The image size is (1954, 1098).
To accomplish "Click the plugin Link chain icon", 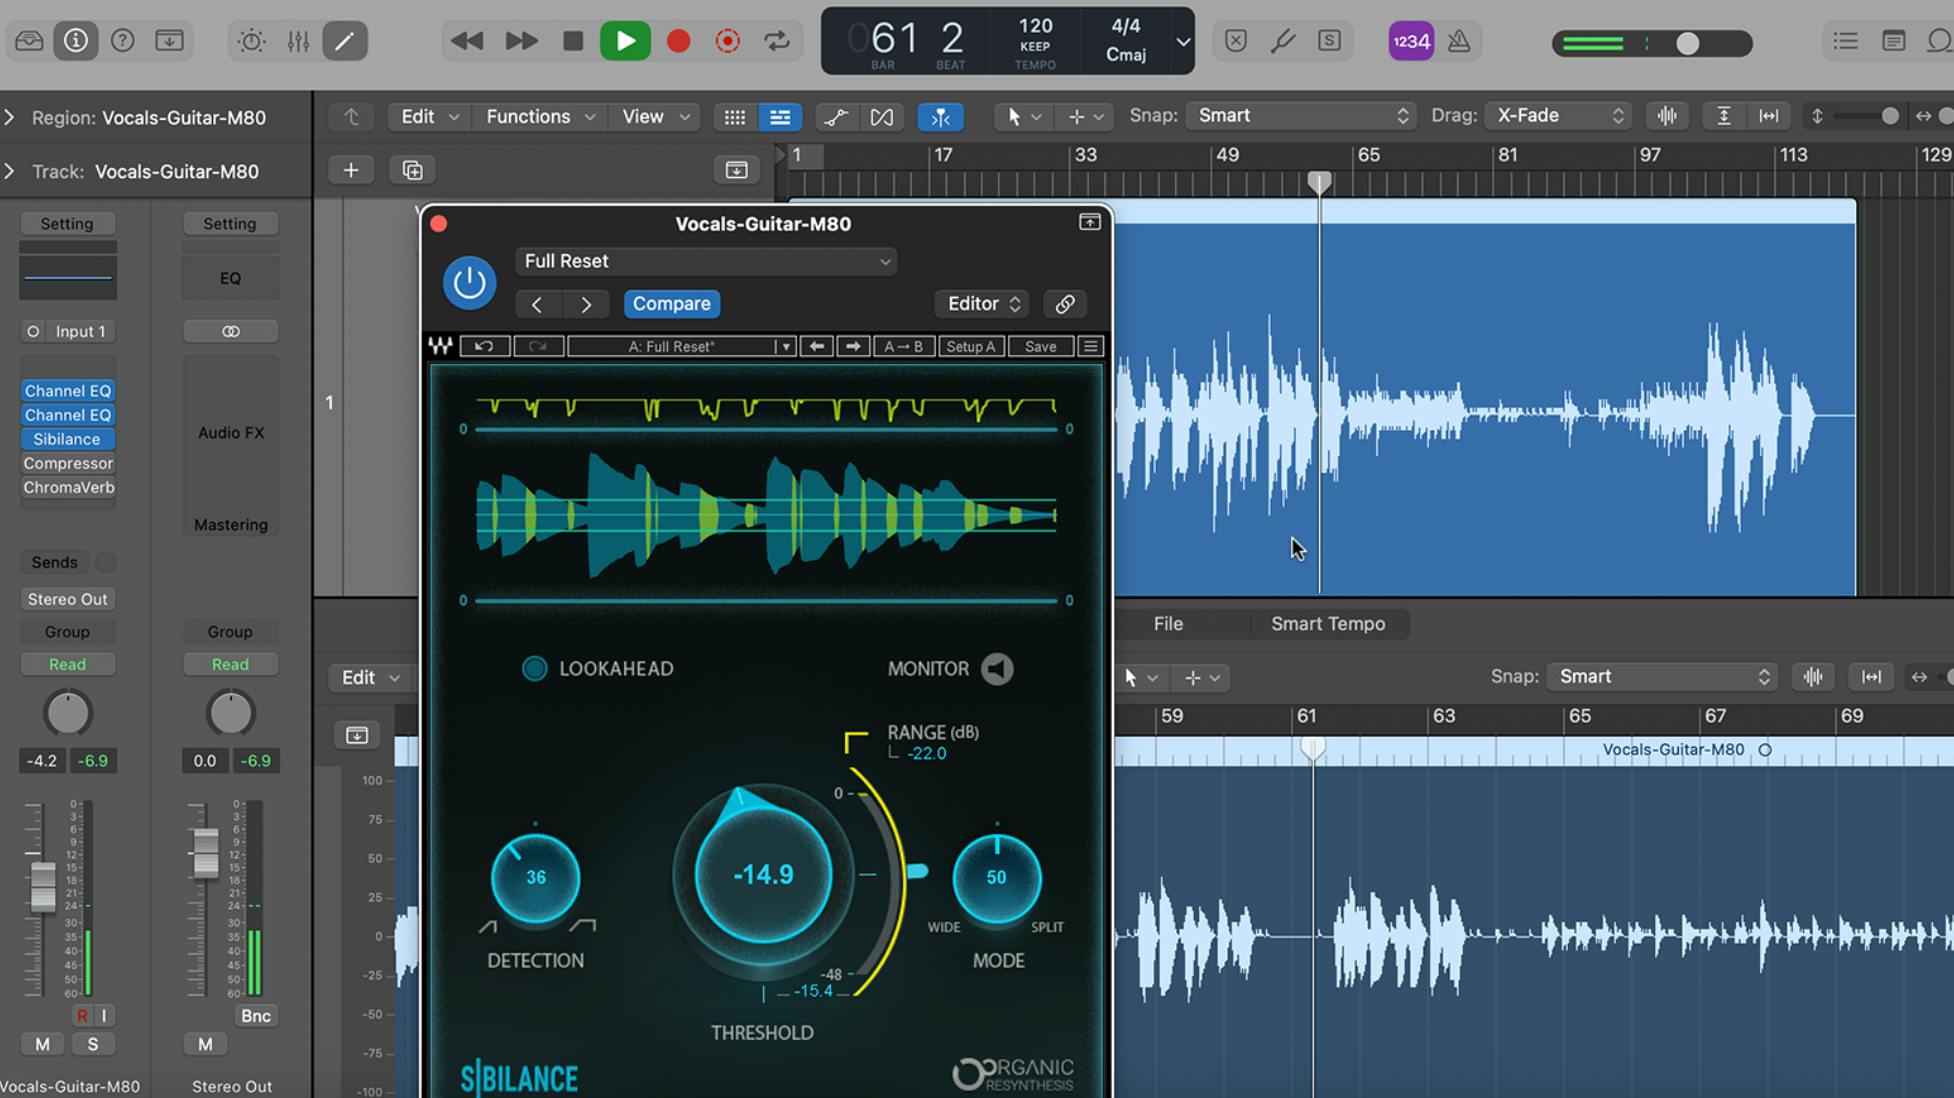I will click(x=1065, y=304).
